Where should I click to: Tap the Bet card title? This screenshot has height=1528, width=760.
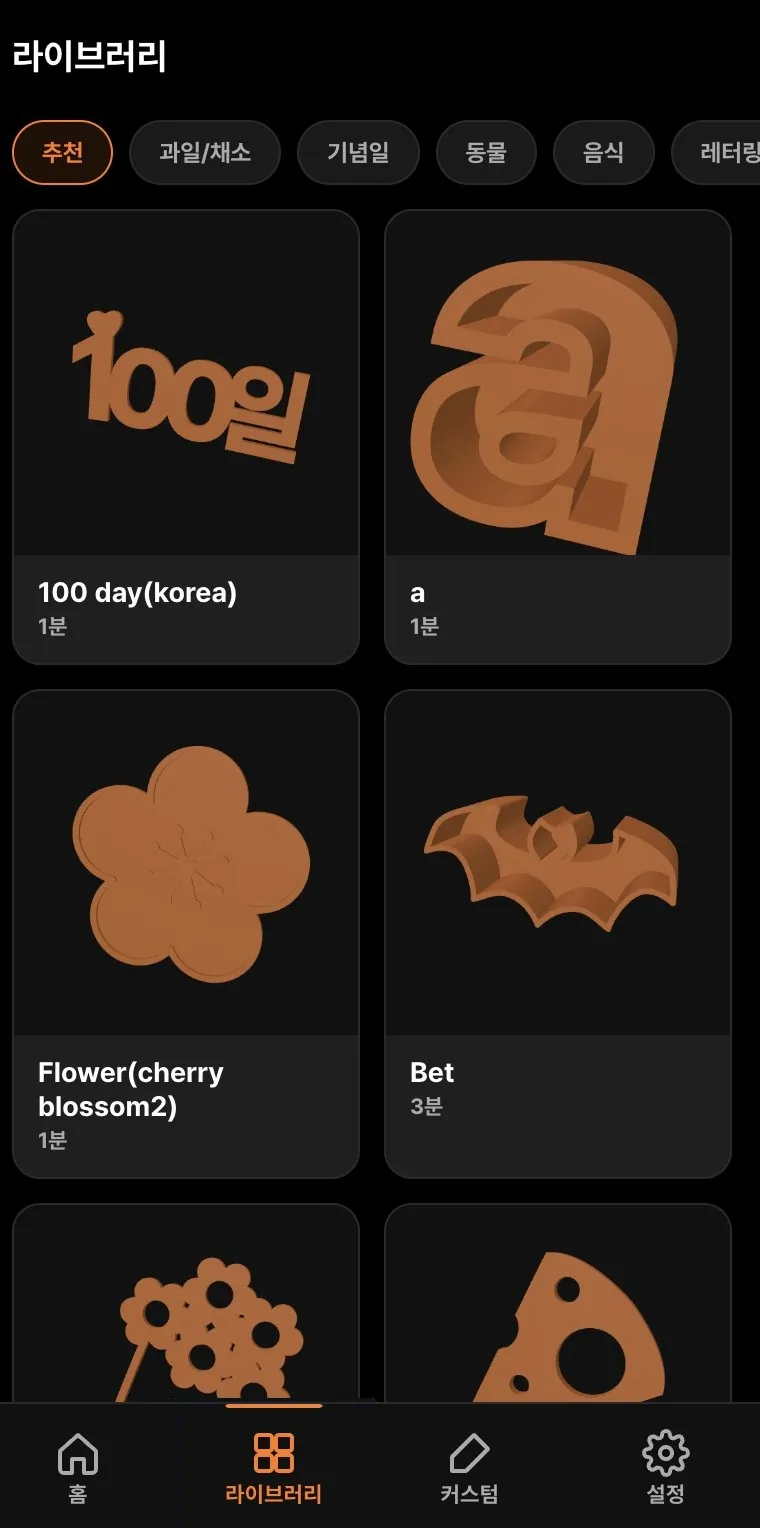click(432, 1073)
